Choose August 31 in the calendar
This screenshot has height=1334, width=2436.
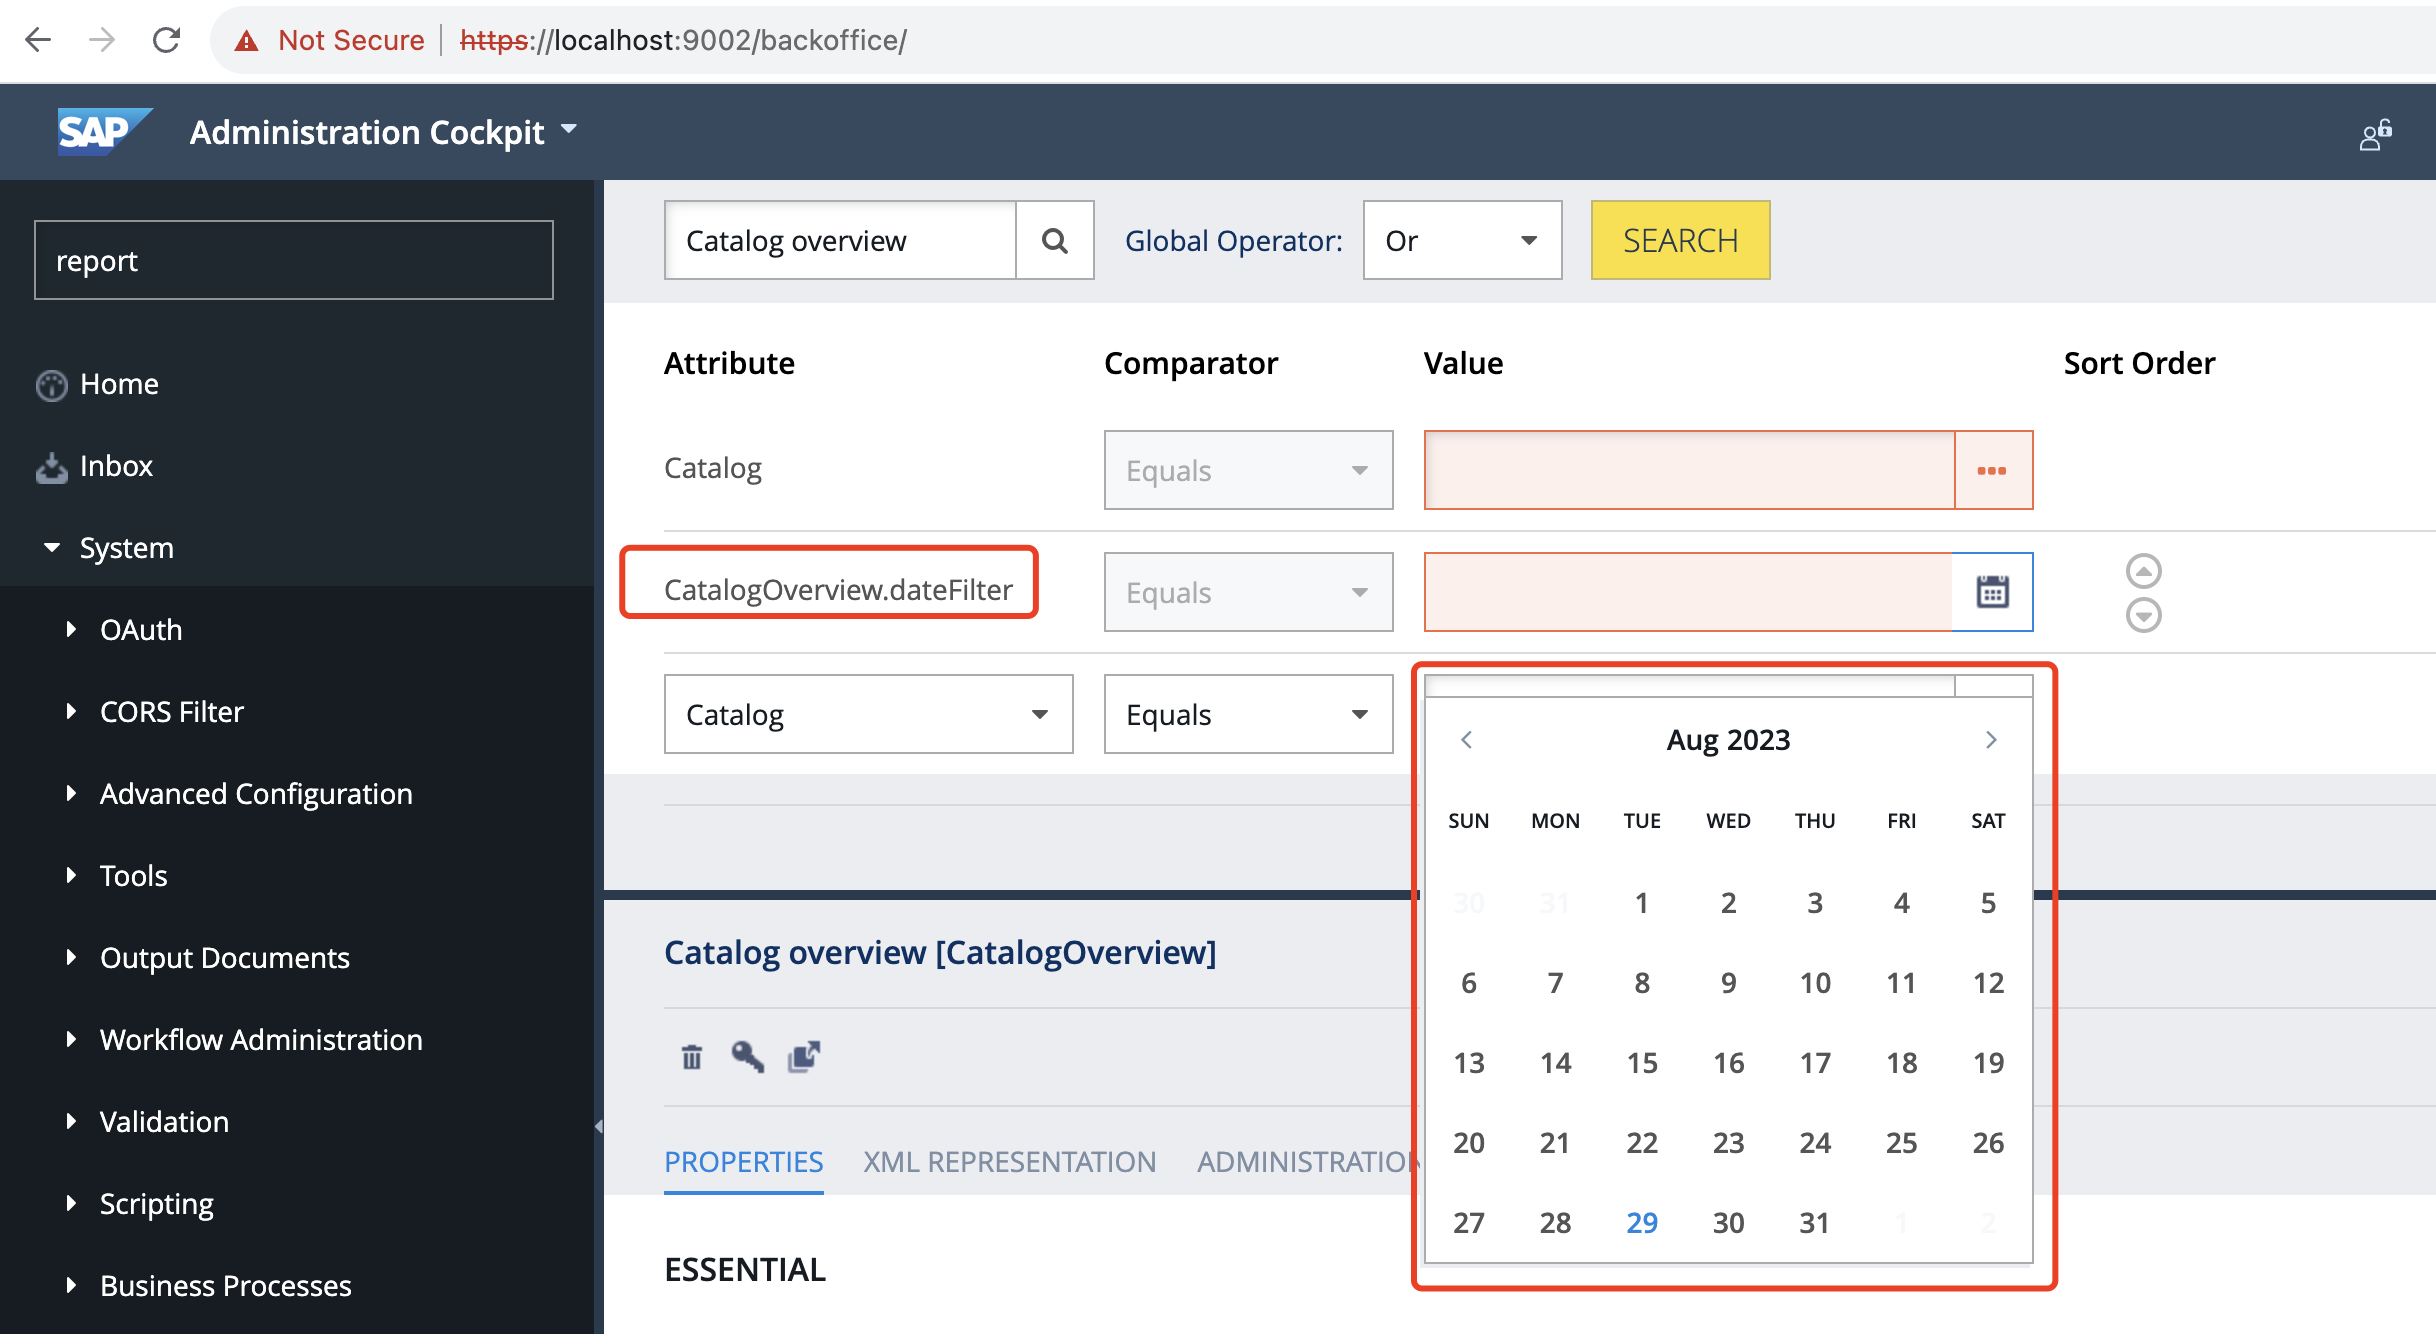1814,1223
